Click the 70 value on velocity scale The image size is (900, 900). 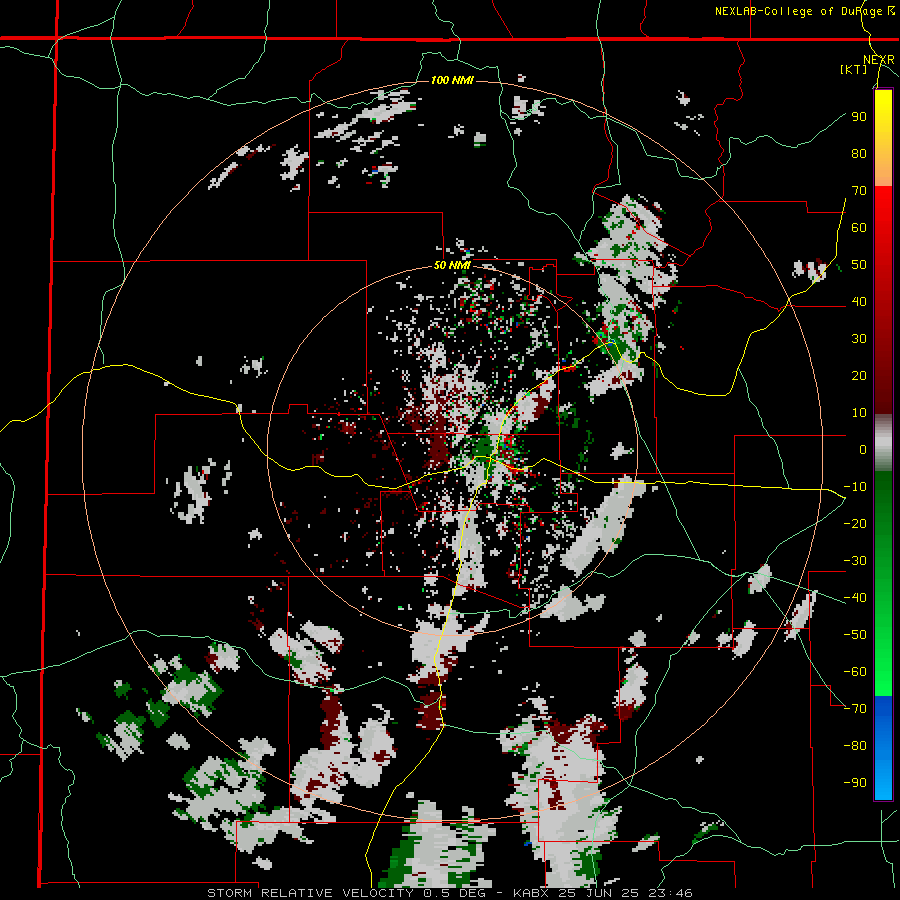point(859,191)
